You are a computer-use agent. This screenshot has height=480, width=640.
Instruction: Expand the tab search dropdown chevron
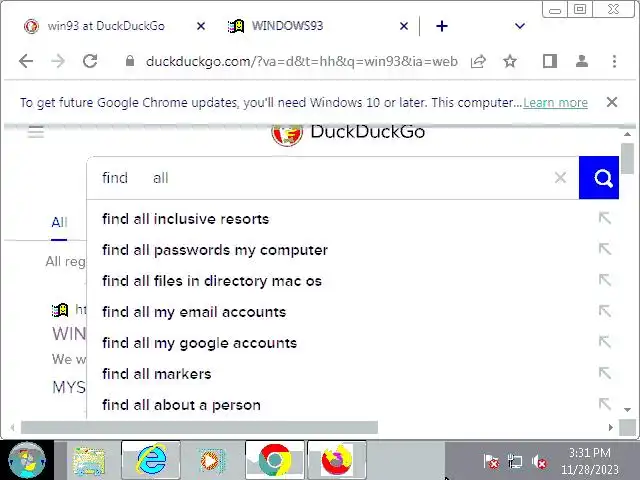[520, 26]
